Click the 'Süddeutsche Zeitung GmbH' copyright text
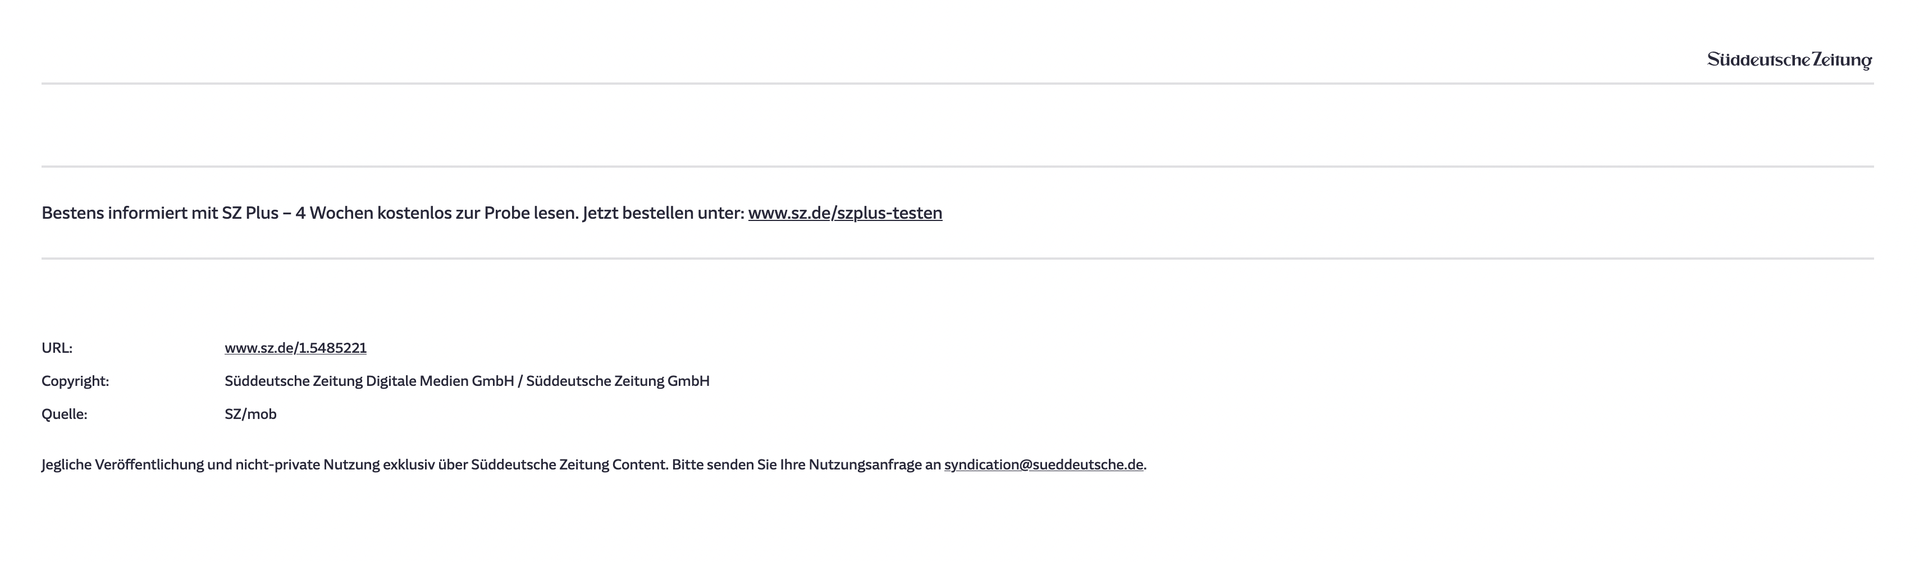 coord(617,381)
